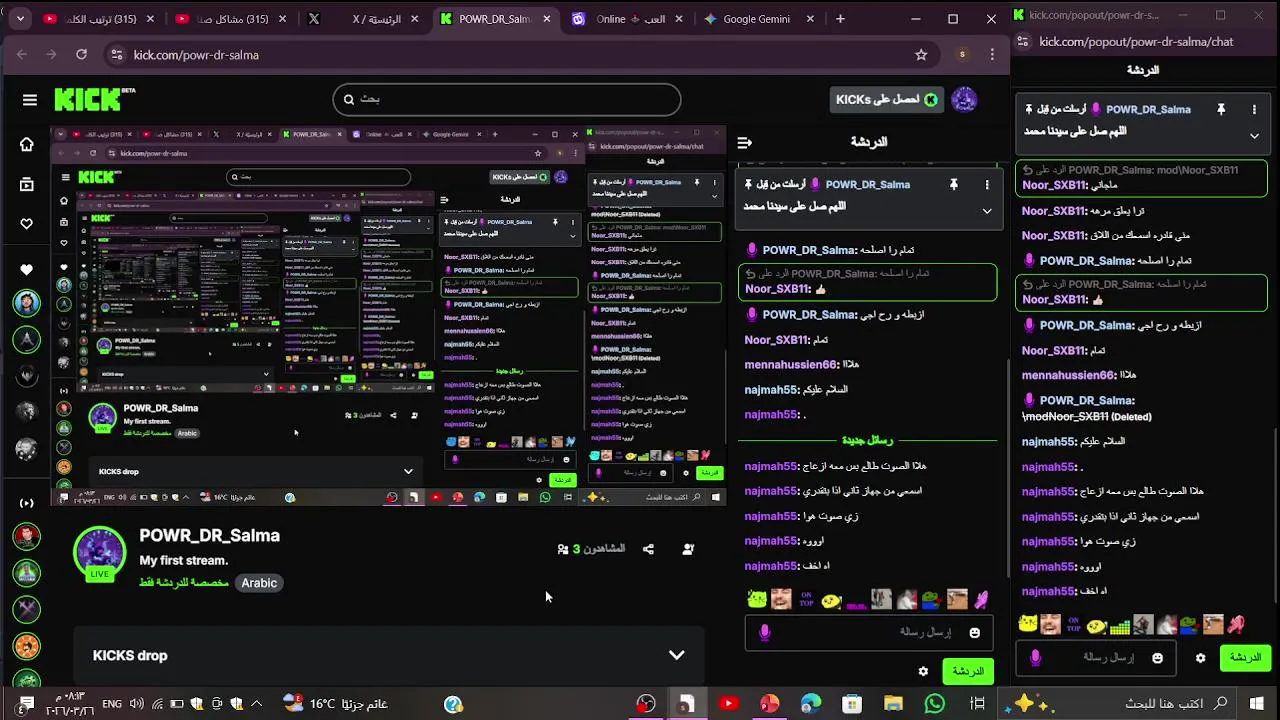Image resolution: width=1280 pixels, height=720 pixels.
Task: Open the 16°C weather widget on taskbar
Action: click(336, 704)
